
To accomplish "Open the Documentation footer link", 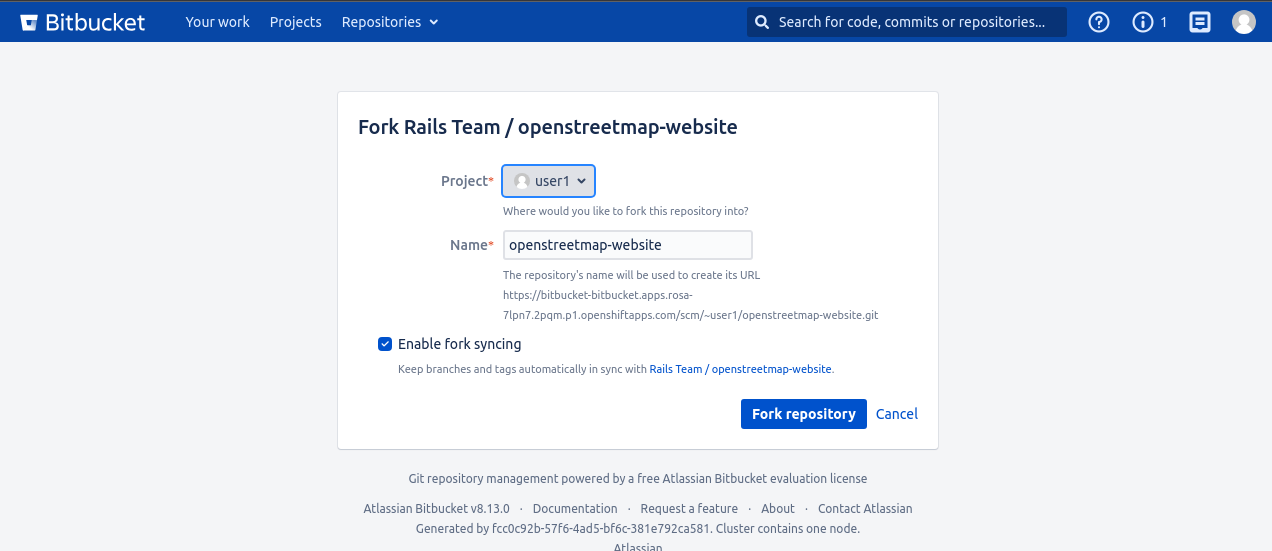I will point(575,508).
